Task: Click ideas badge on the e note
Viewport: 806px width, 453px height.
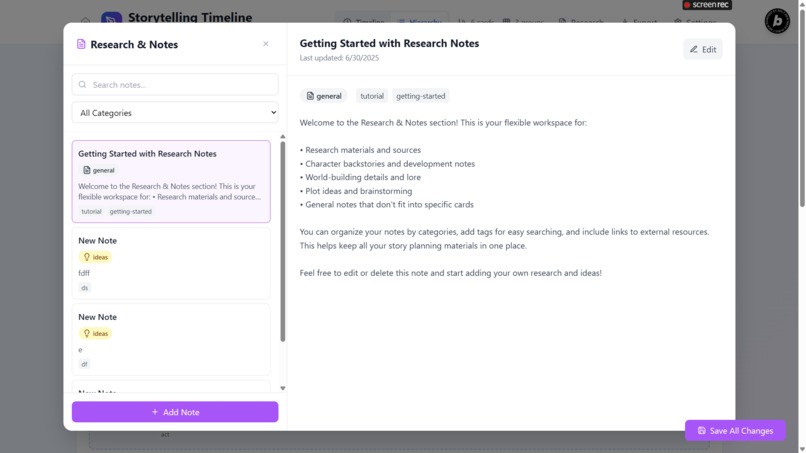Action: pos(95,334)
